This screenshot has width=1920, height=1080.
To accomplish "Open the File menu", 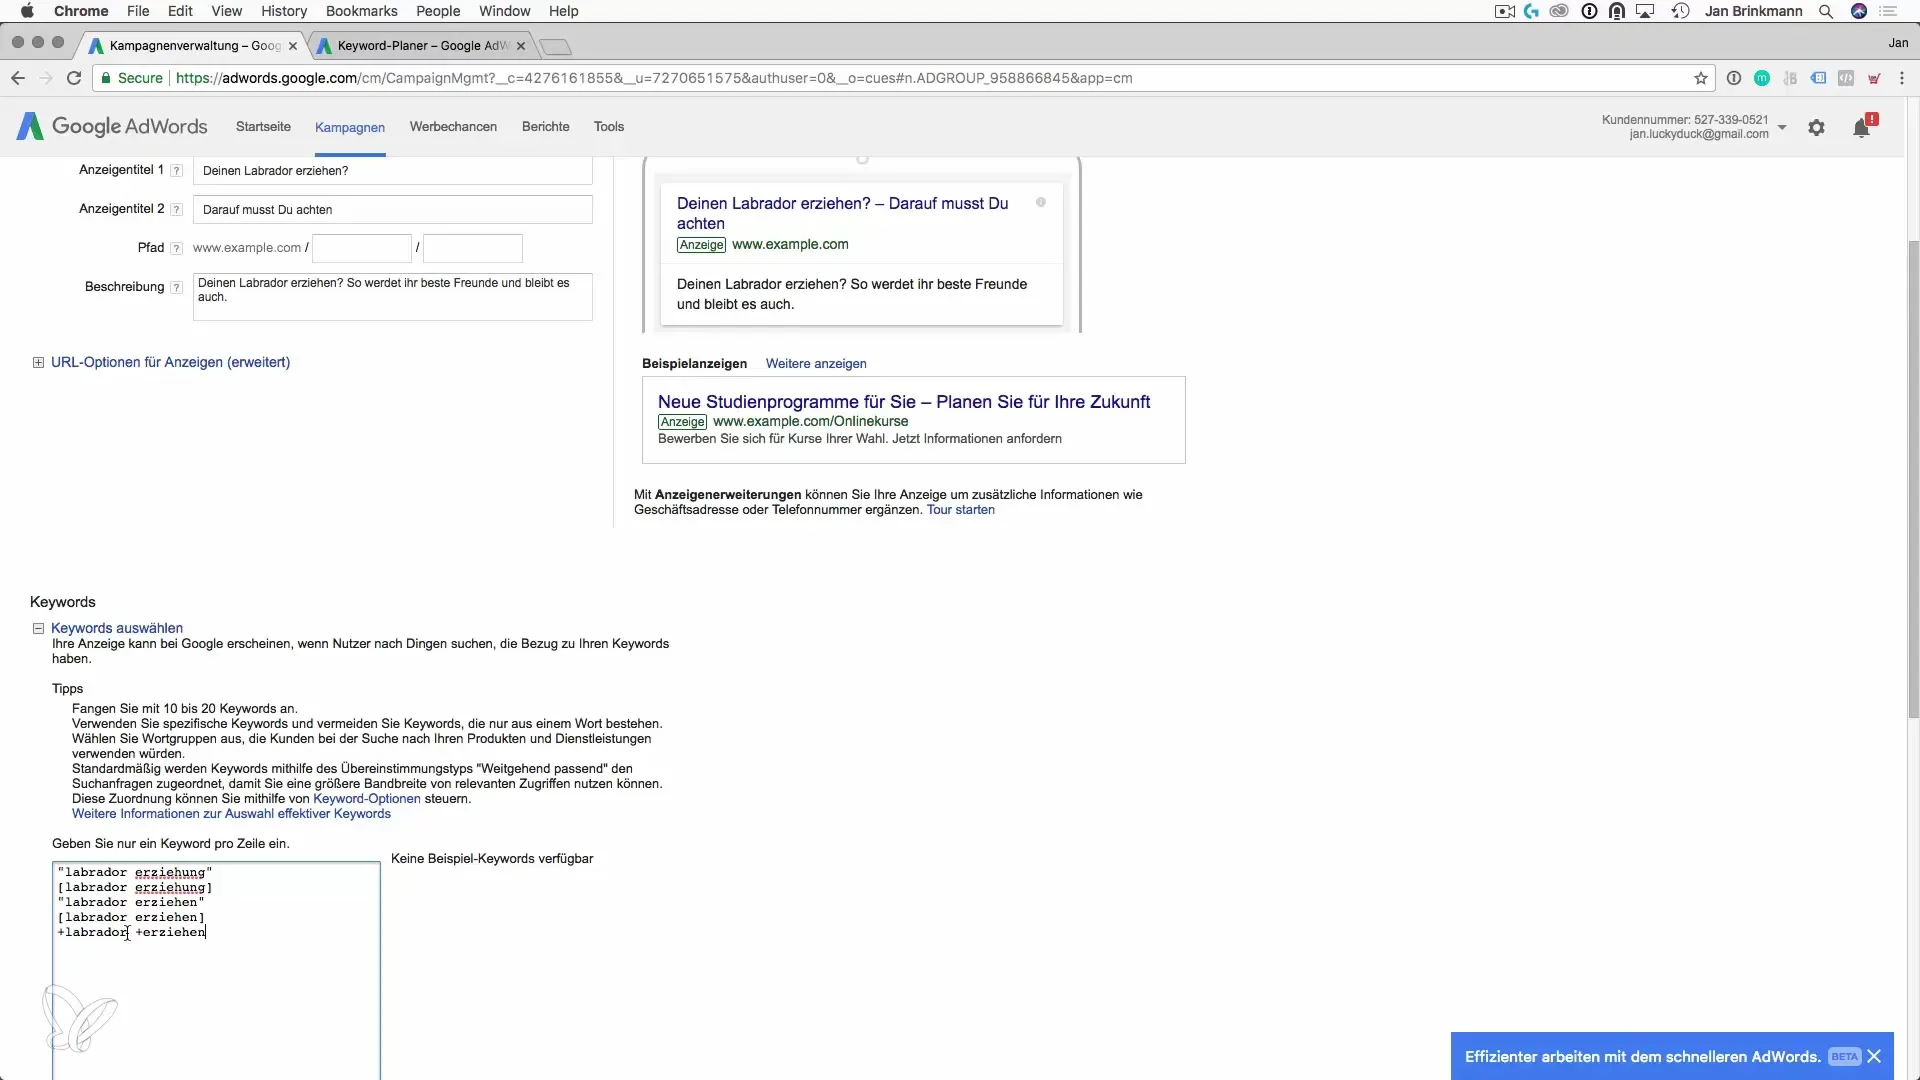I will click(138, 11).
